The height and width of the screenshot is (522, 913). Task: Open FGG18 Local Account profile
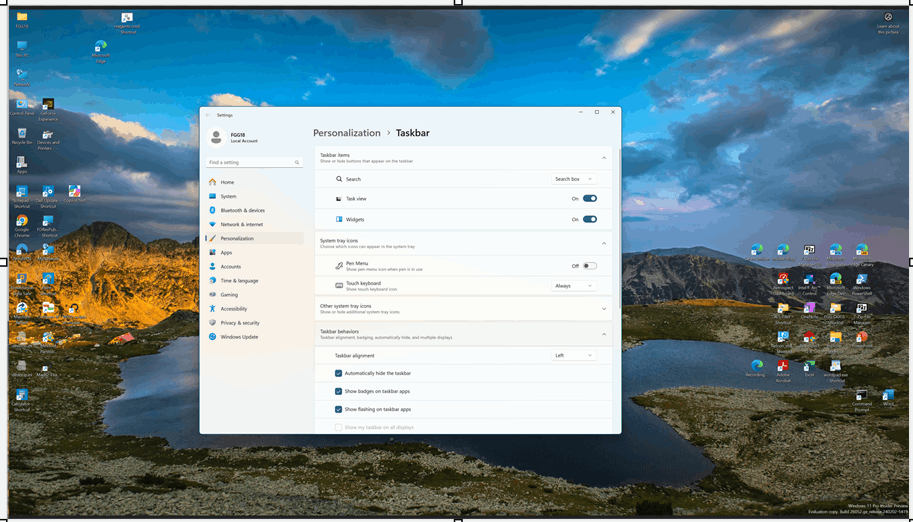233,137
